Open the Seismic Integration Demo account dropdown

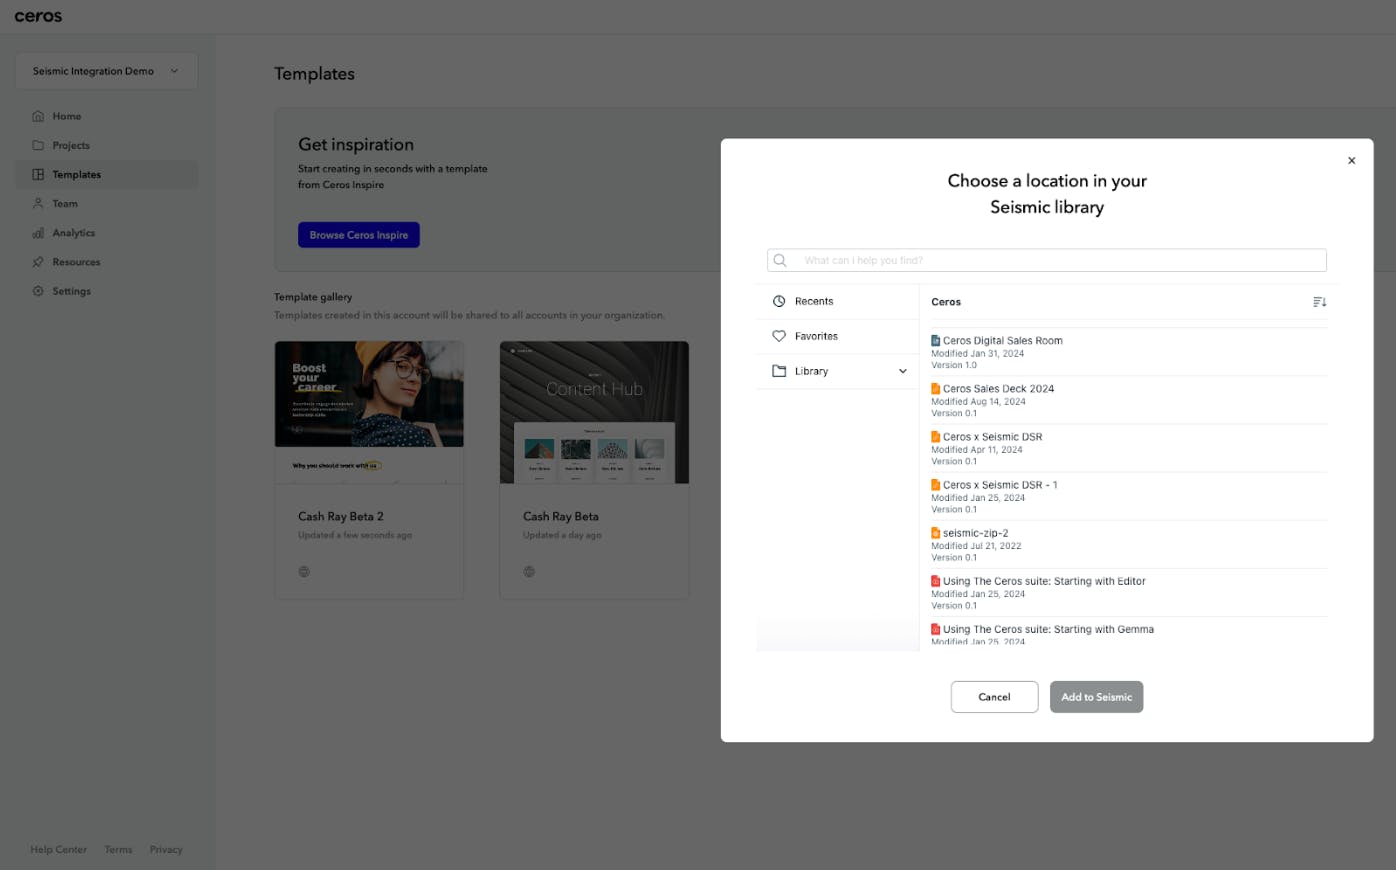[x=106, y=71]
